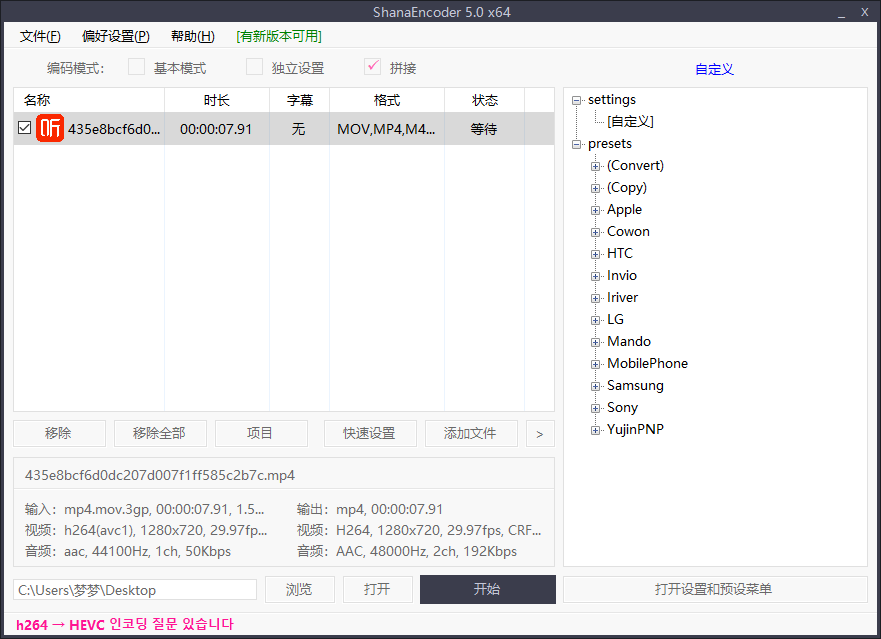Open the 文件(F) menu

click(x=40, y=37)
